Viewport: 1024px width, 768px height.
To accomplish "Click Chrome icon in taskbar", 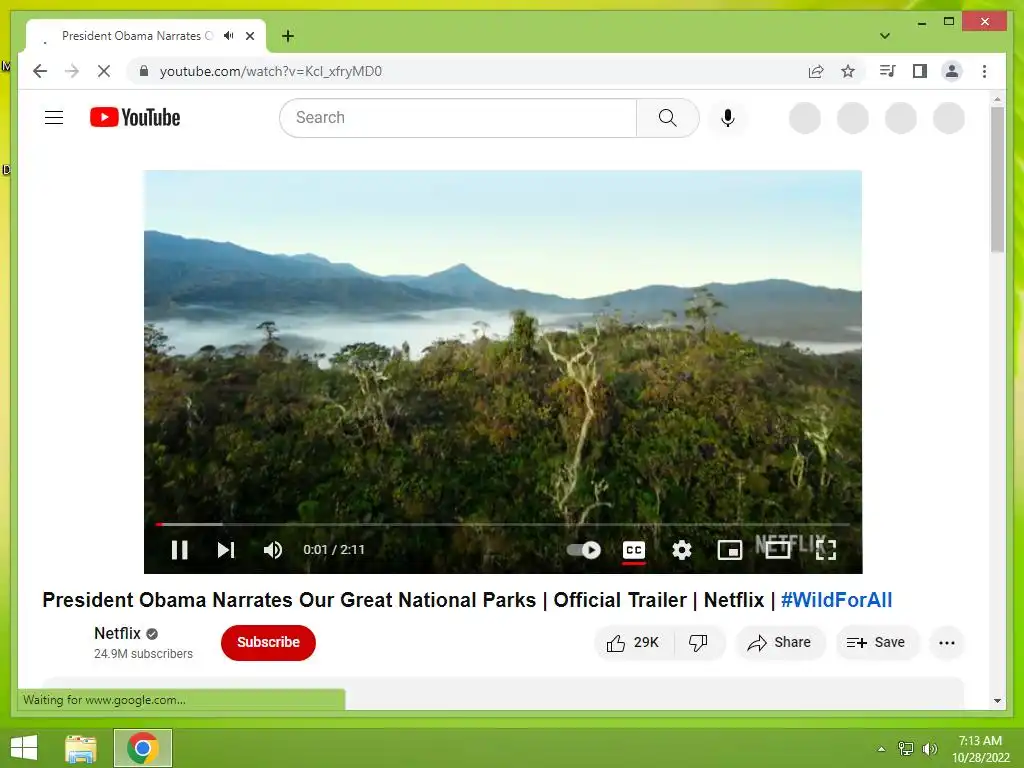I will 143,748.
